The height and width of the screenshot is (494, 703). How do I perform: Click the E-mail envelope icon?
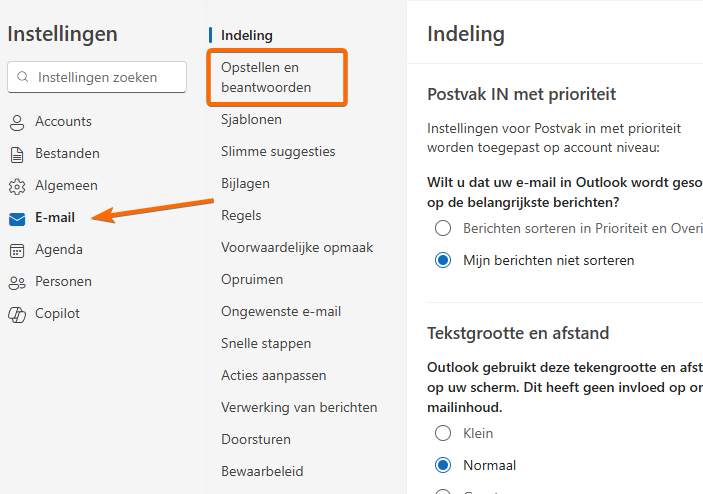pyautogui.click(x=17, y=218)
